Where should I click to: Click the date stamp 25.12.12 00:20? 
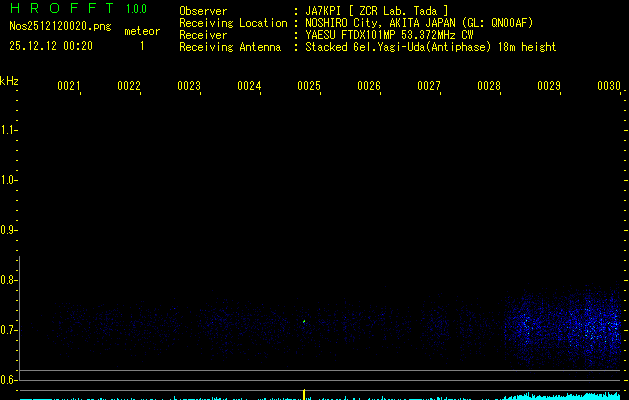pos(51,46)
